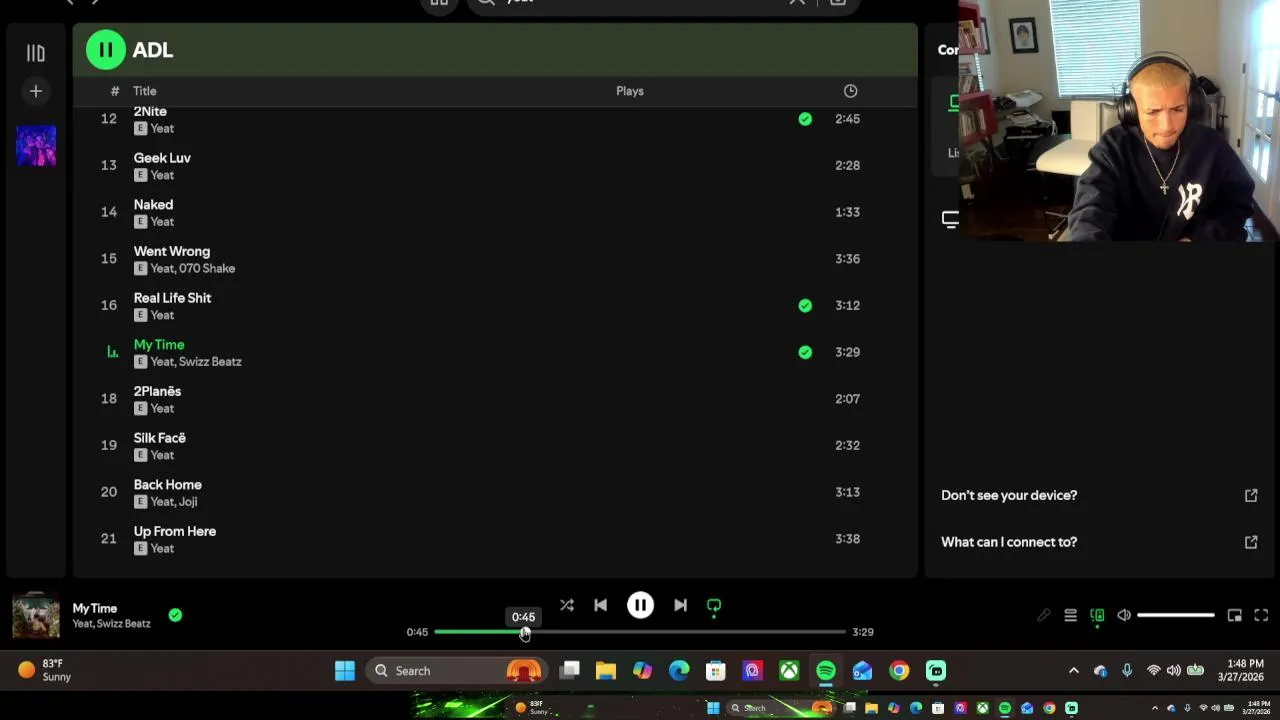Open the Connect to a device icon
This screenshot has width=1280, height=720.
click(x=1097, y=615)
